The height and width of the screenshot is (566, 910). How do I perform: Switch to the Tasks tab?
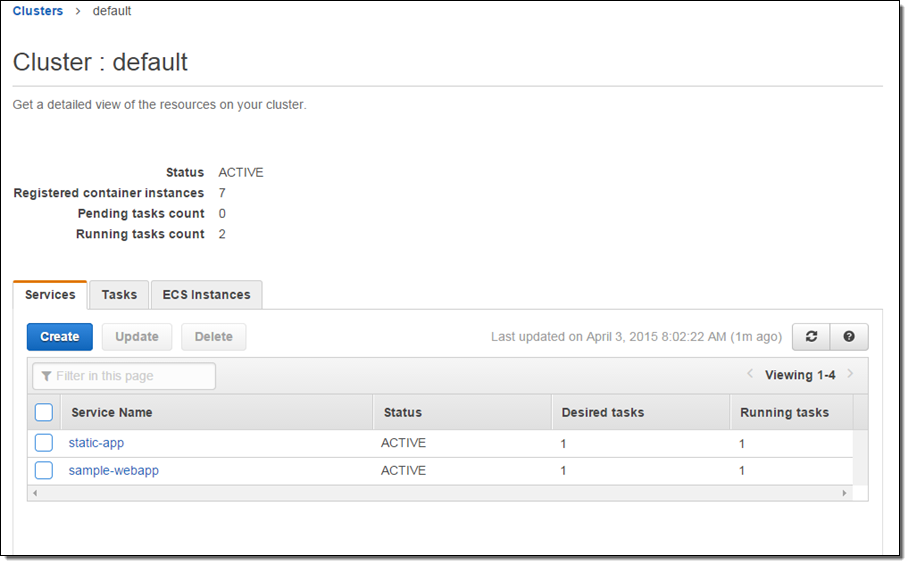119,295
